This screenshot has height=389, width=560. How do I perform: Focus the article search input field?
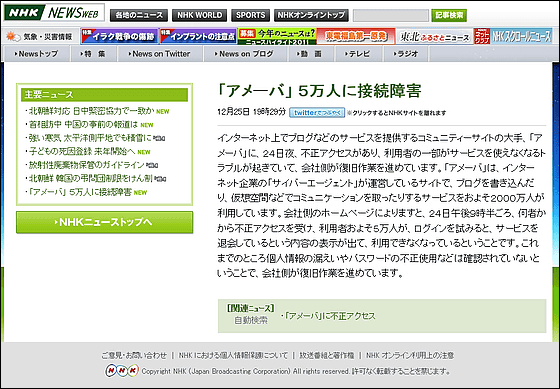391,16
